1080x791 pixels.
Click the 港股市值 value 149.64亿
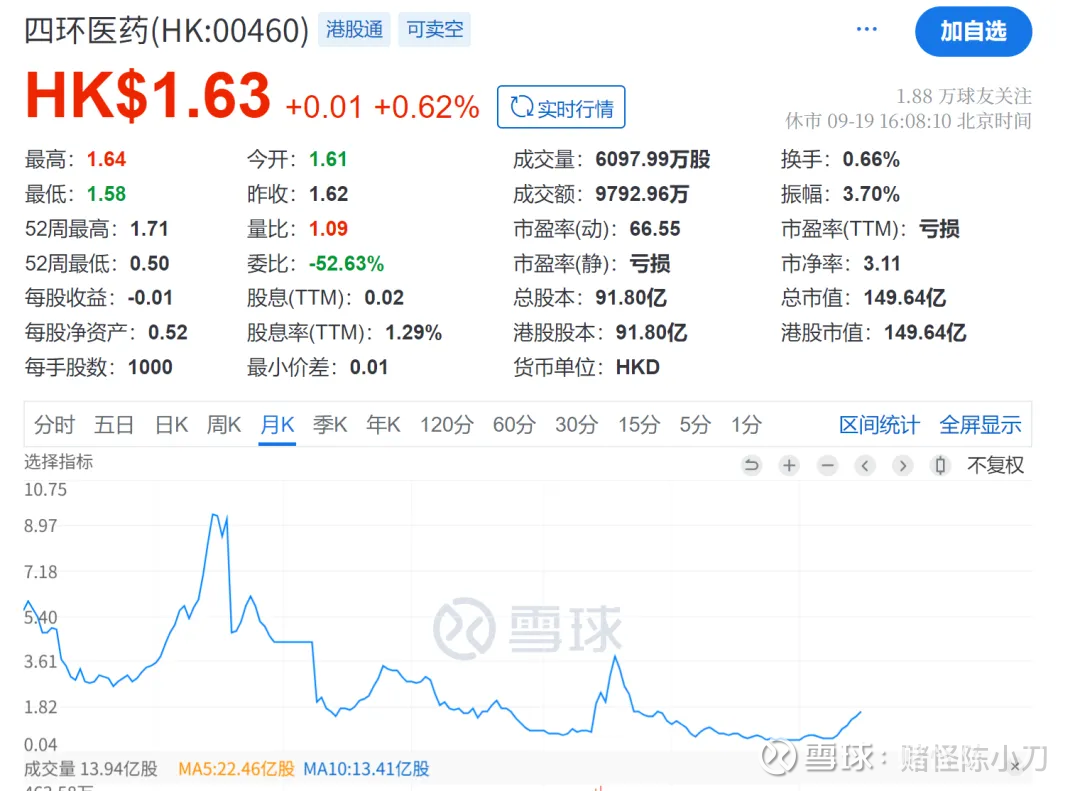(925, 333)
